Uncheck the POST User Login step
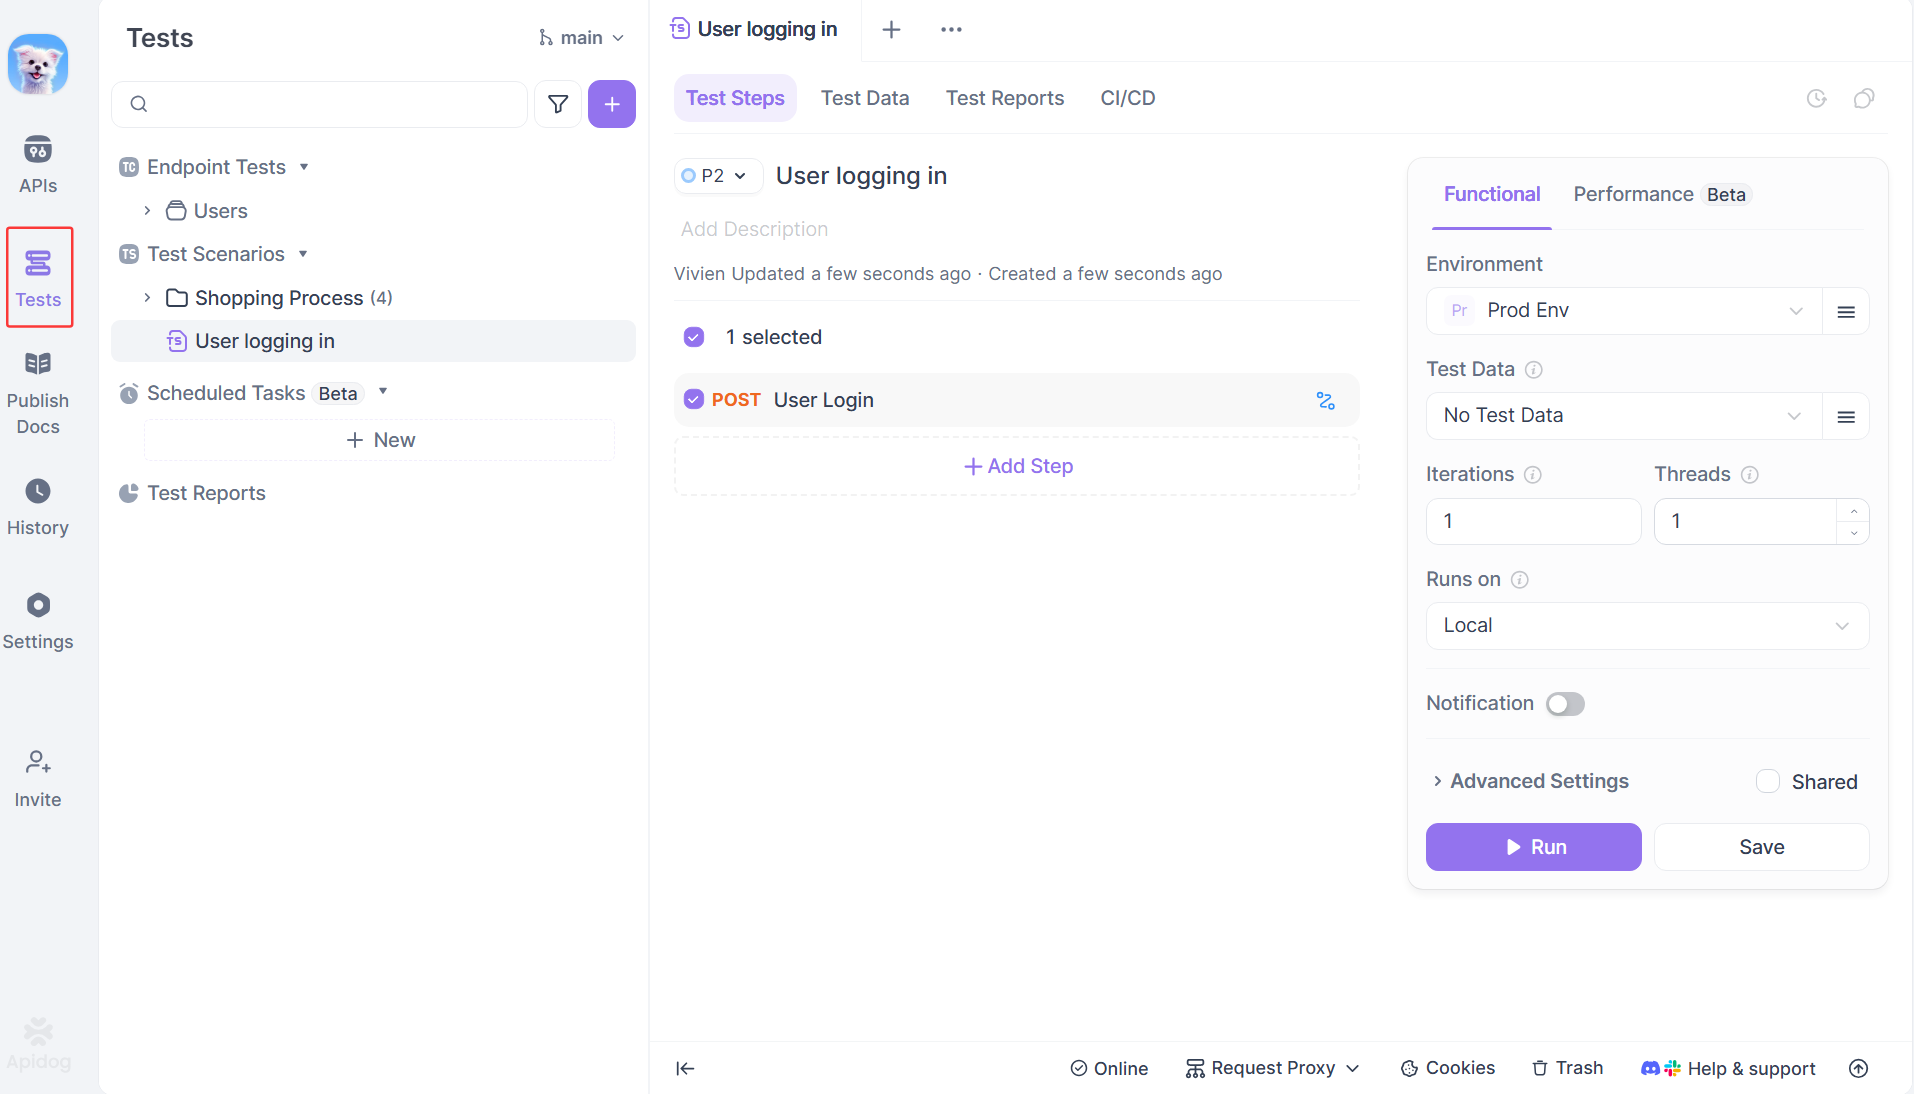1914x1094 pixels. click(693, 399)
